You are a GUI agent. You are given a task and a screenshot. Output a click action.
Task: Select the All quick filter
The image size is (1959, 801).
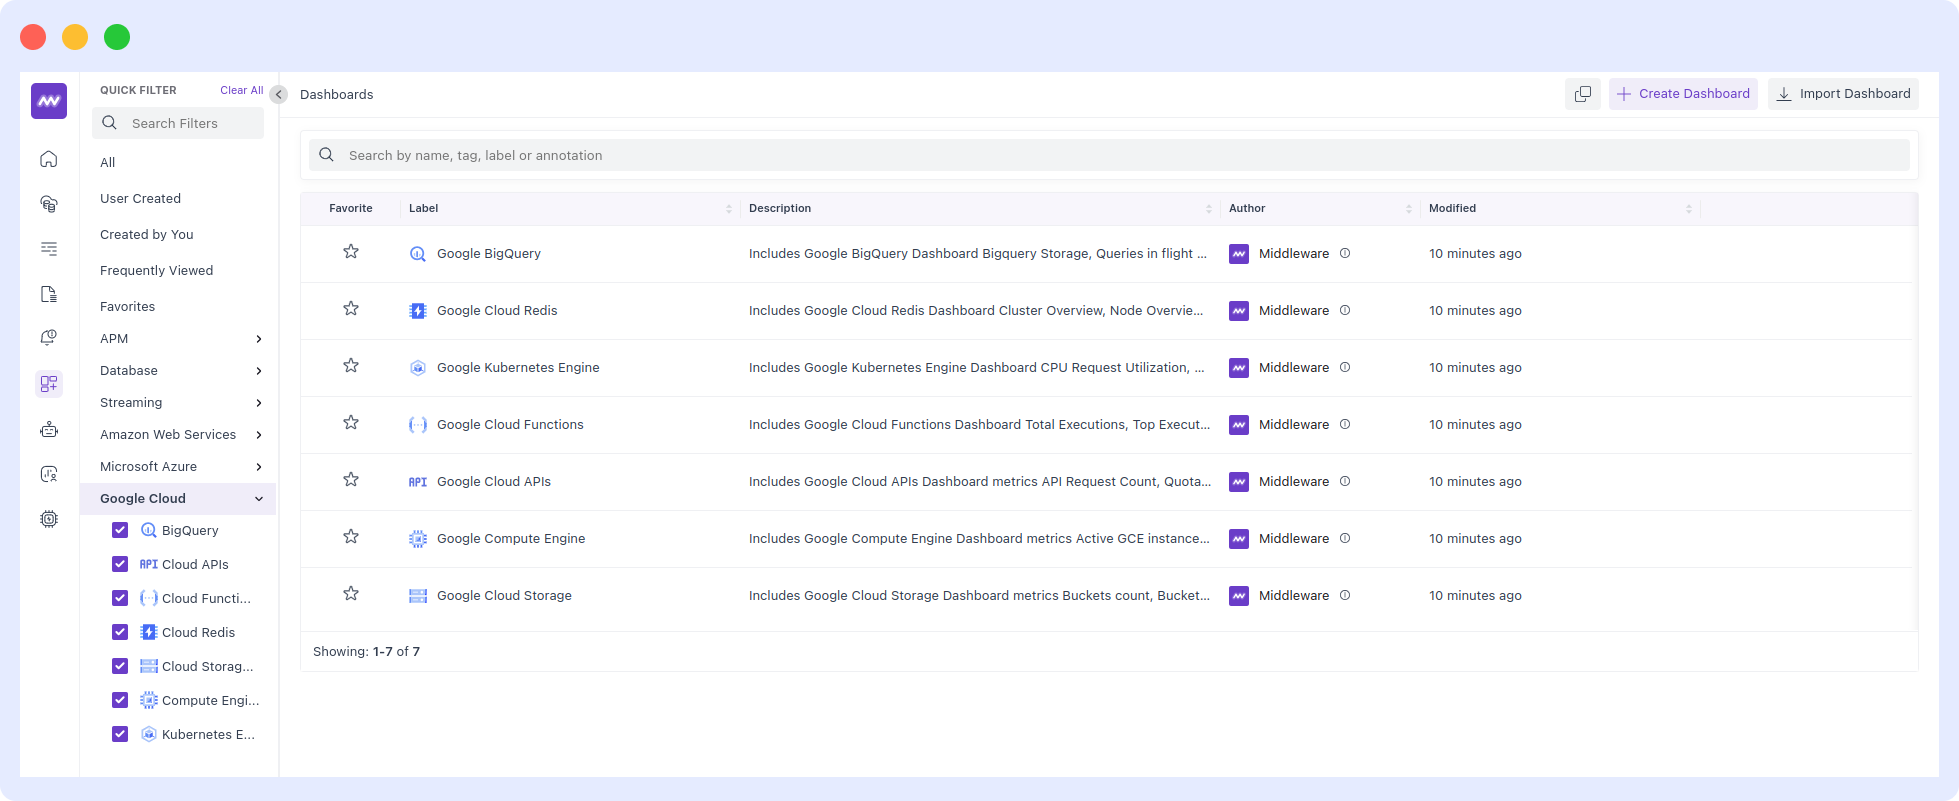(x=108, y=162)
